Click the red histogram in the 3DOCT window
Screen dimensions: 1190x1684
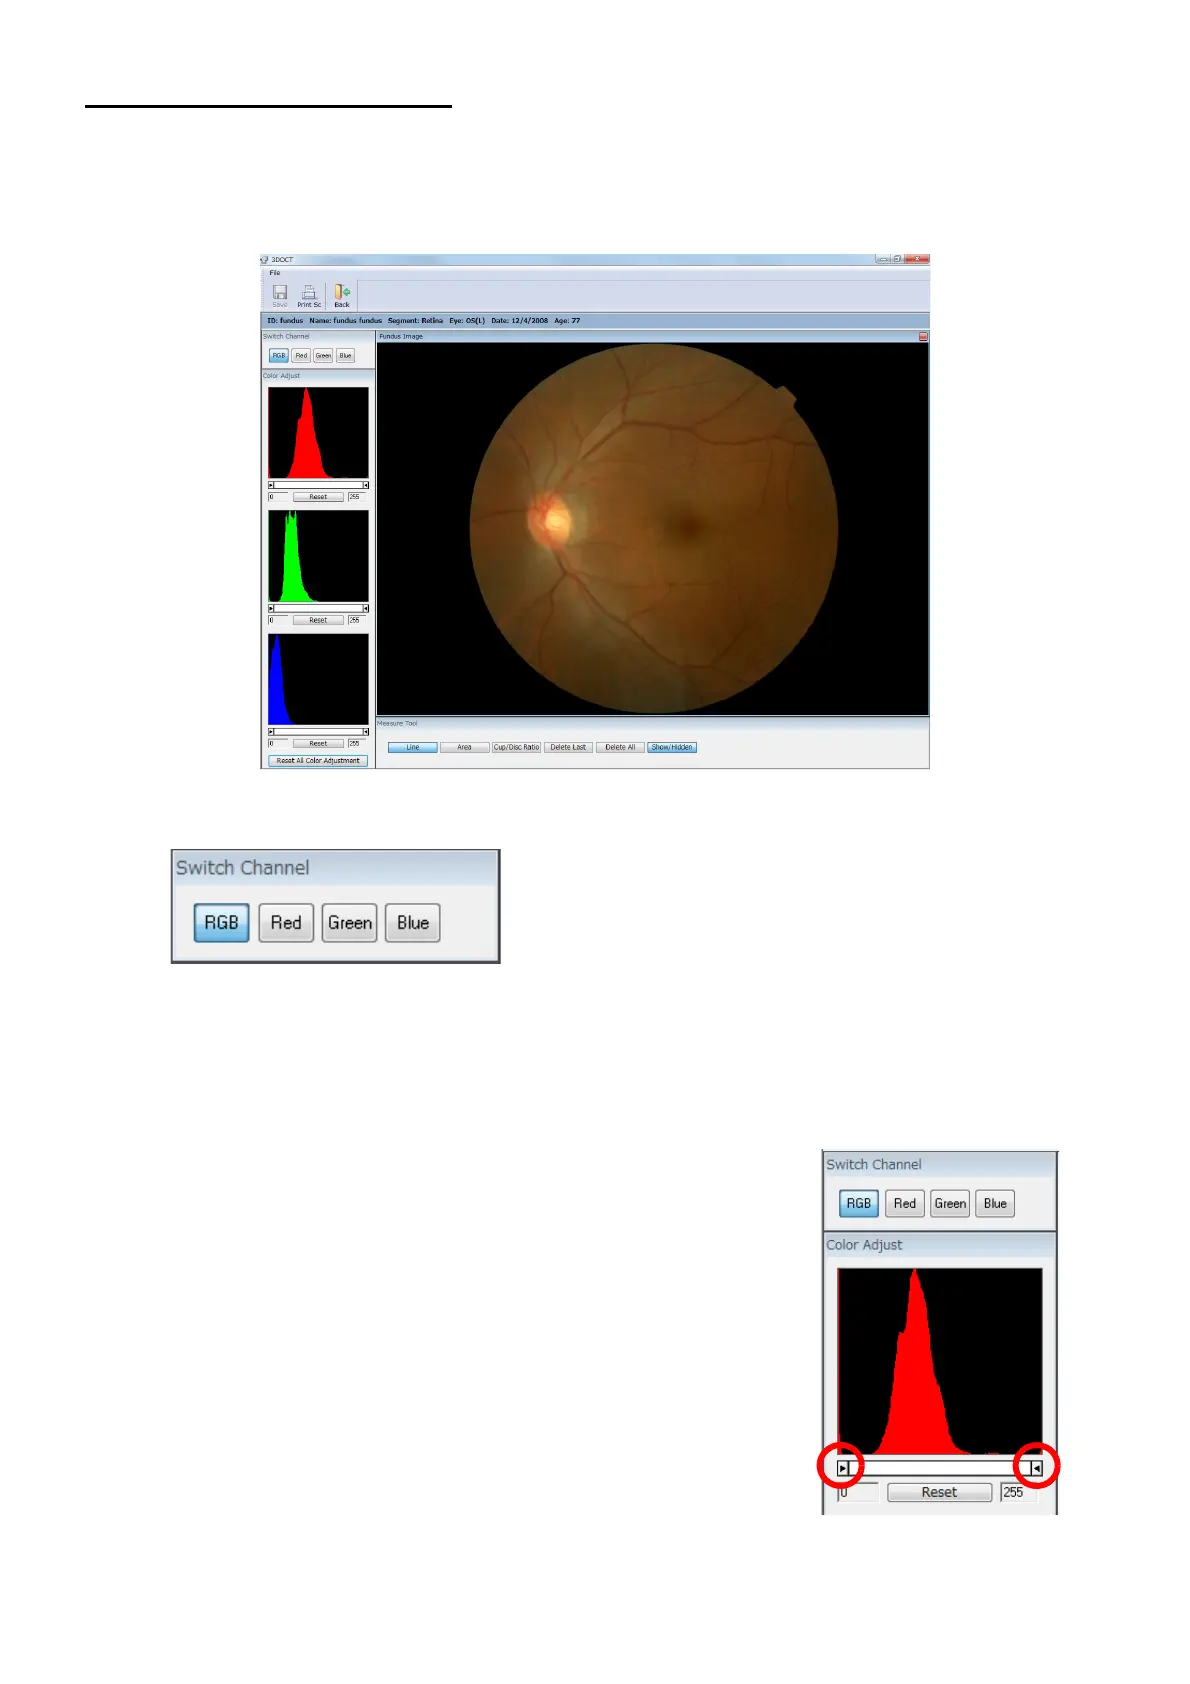(x=318, y=433)
